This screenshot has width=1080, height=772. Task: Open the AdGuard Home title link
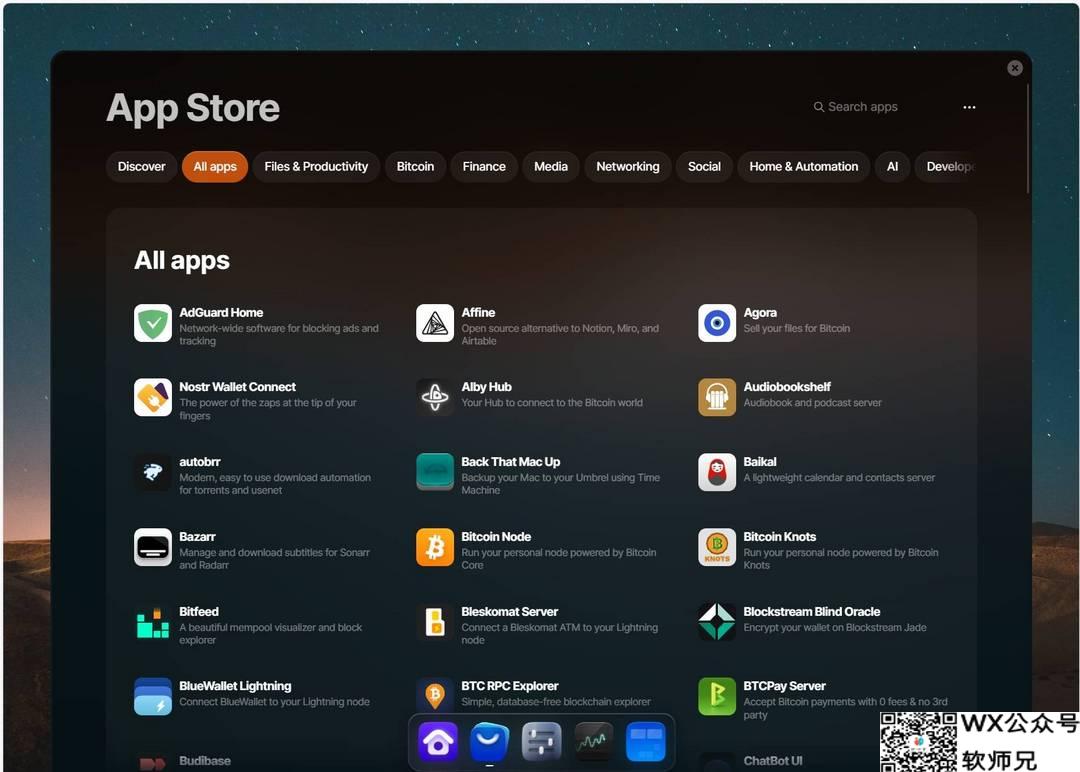pyautogui.click(x=221, y=313)
